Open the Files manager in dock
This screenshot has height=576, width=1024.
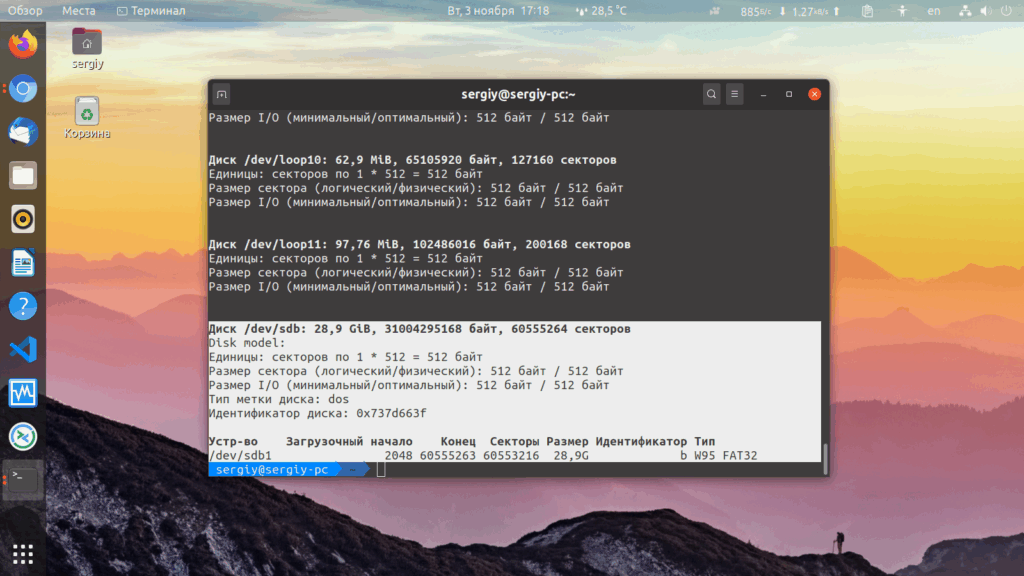[x=23, y=176]
